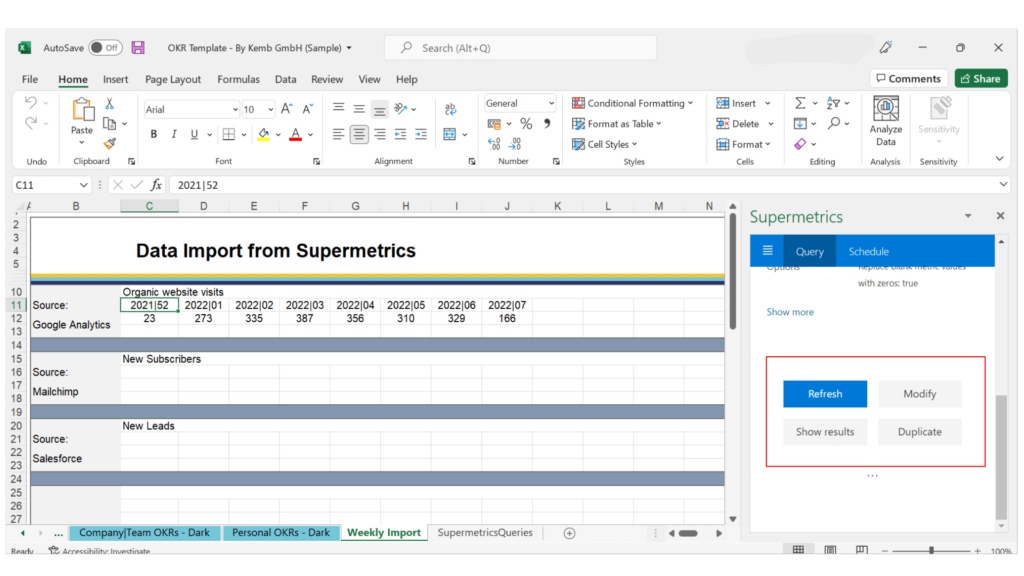This screenshot has width=1024, height=576.
Task: Switch to the SupermetricsQueries sheet tab
Action: (x=485, y=532)
